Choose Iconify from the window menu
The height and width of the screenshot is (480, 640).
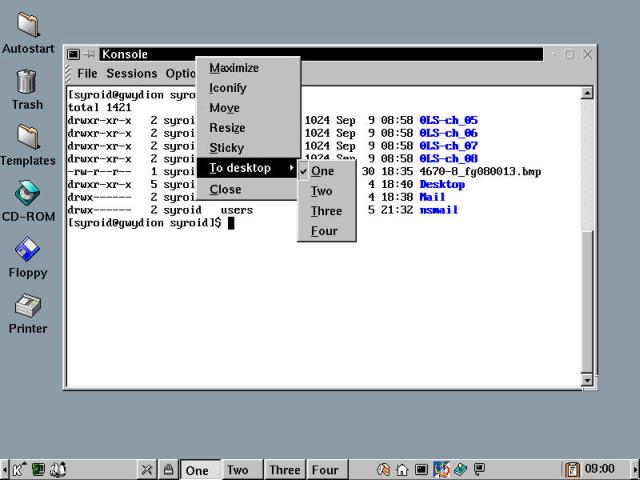point(227,88)
